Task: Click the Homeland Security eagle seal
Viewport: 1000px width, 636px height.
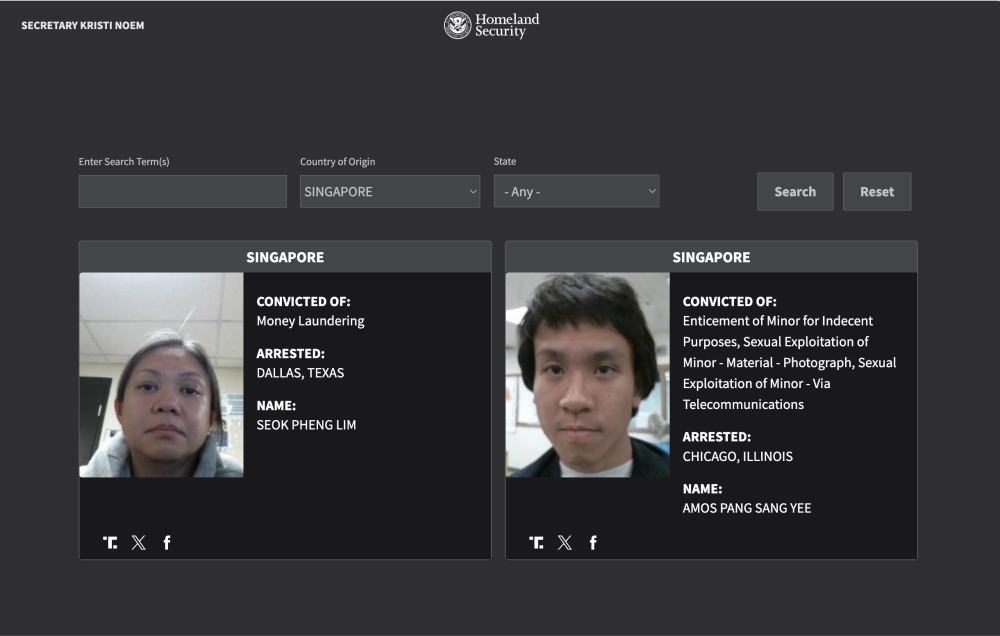Action: pos(459,25)
